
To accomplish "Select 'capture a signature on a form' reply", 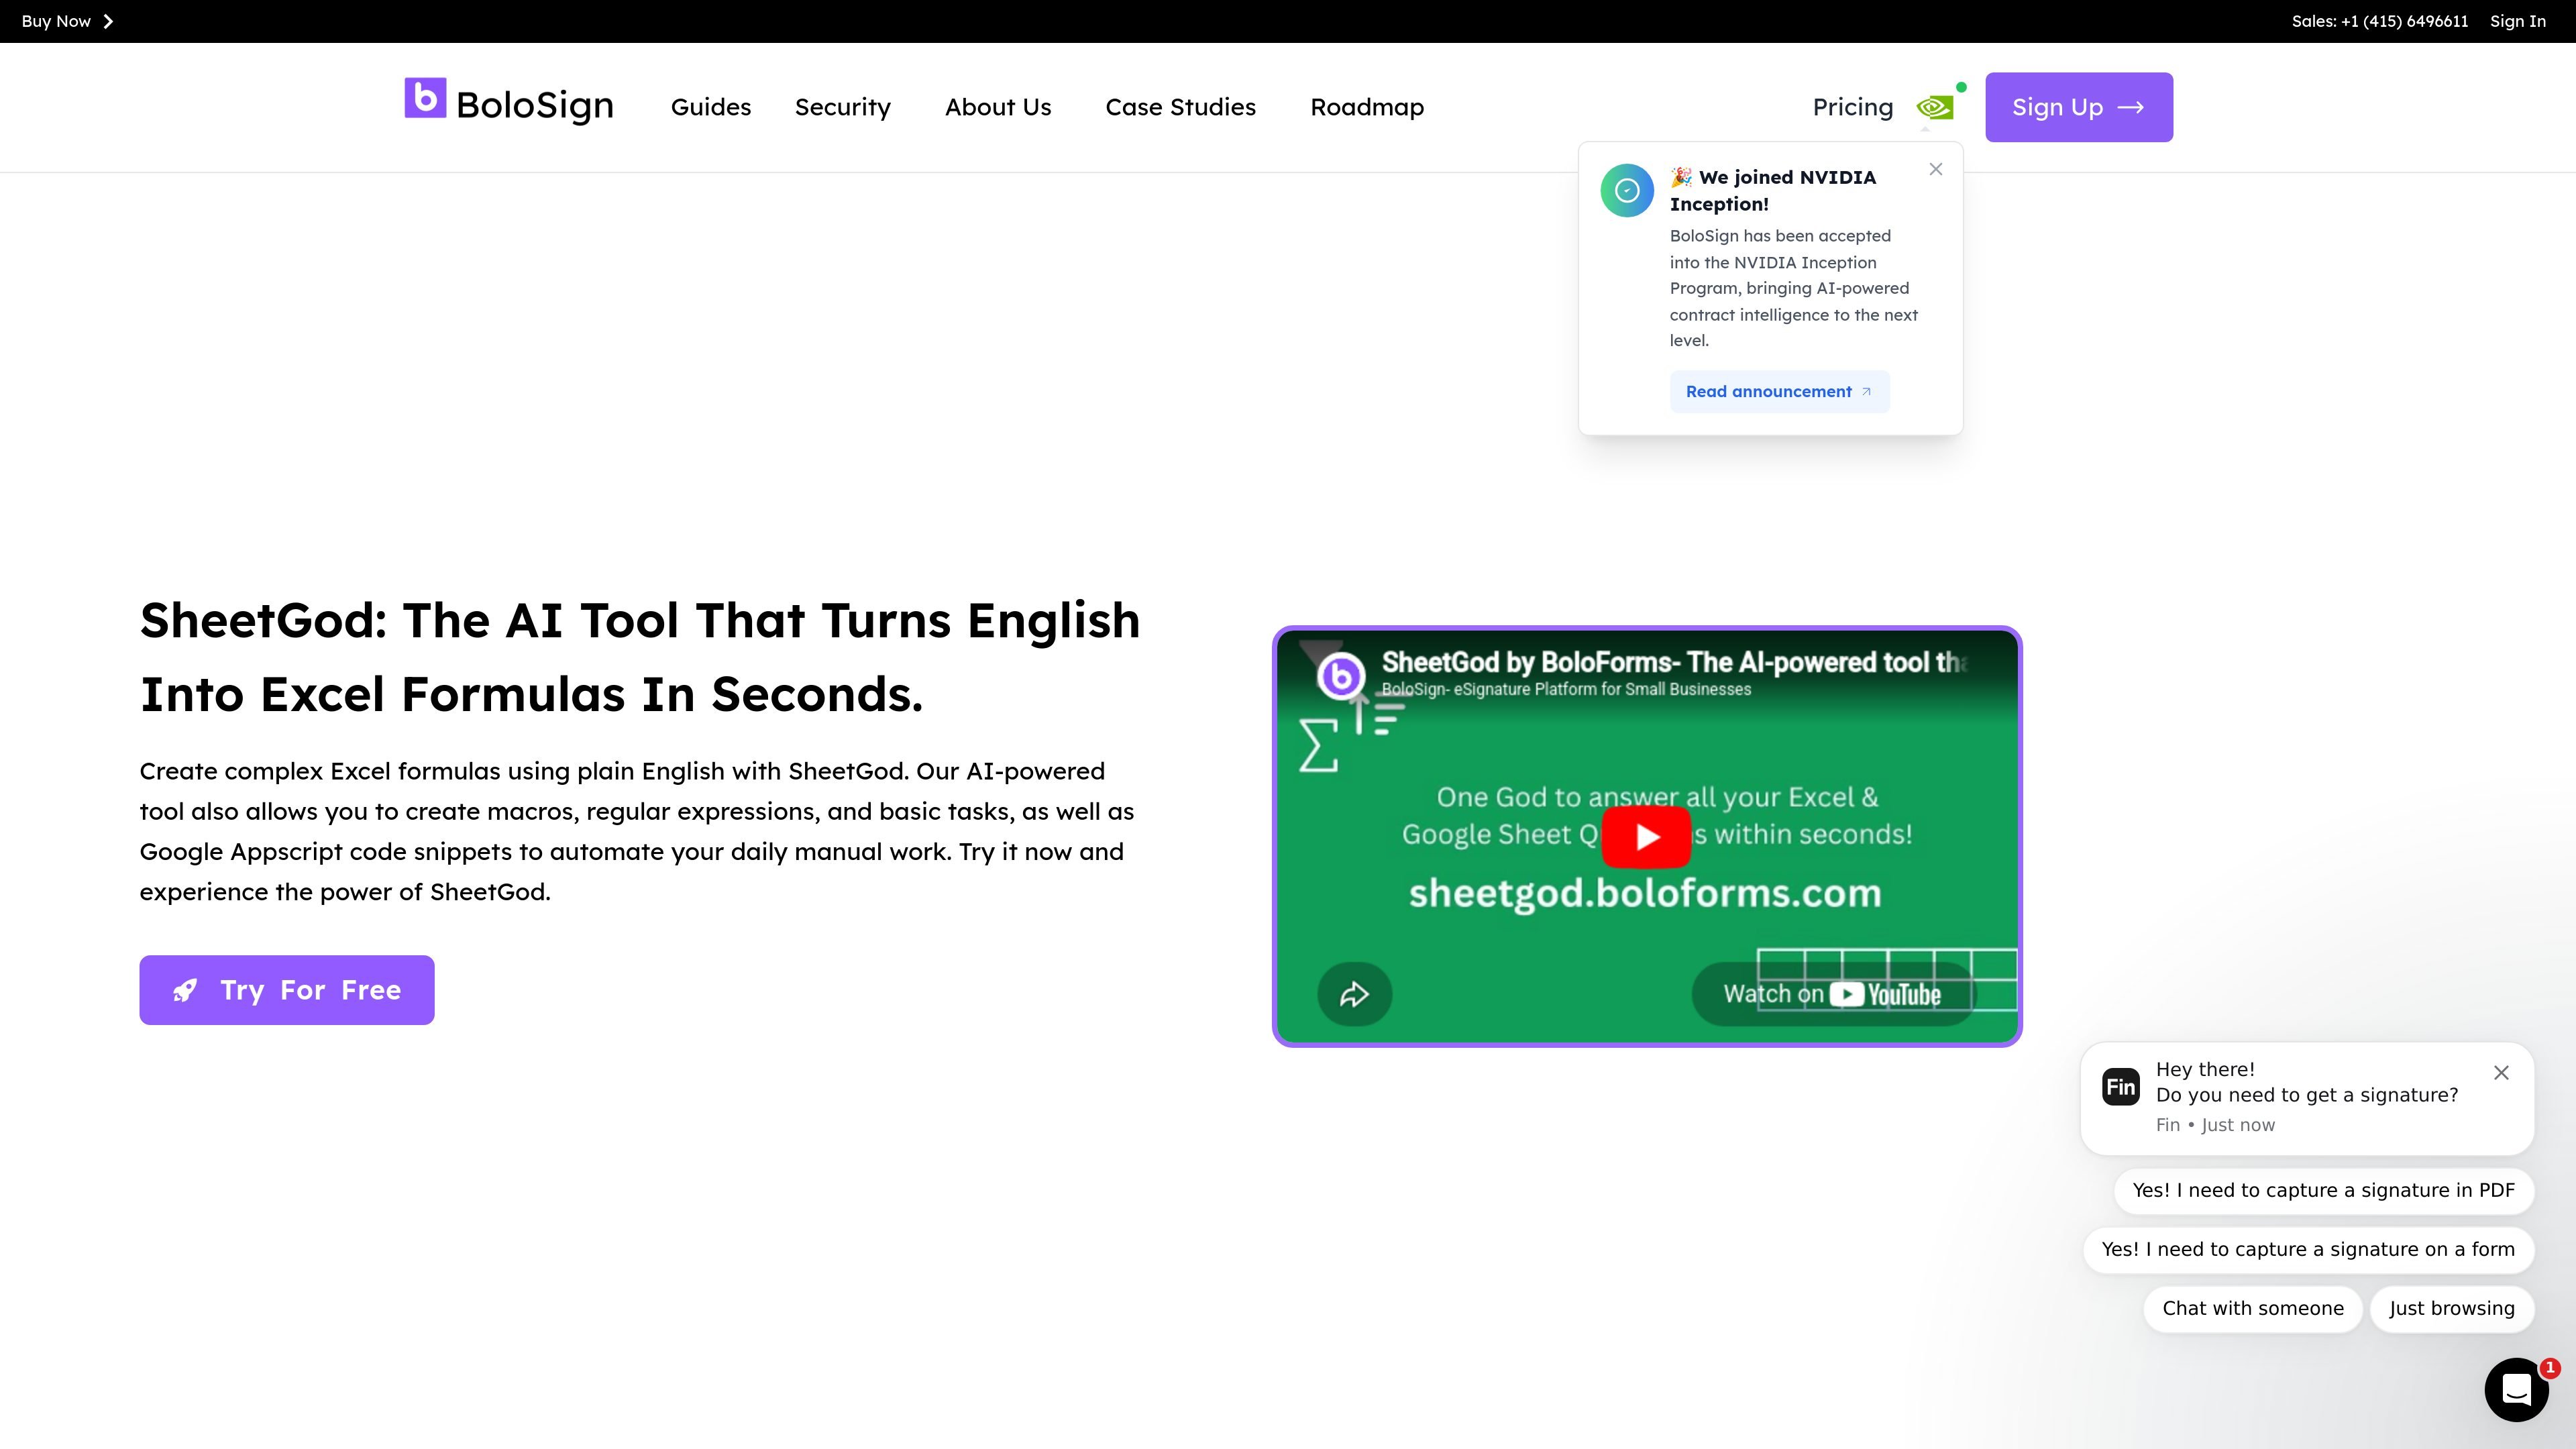I will tap(2308, 1249).
